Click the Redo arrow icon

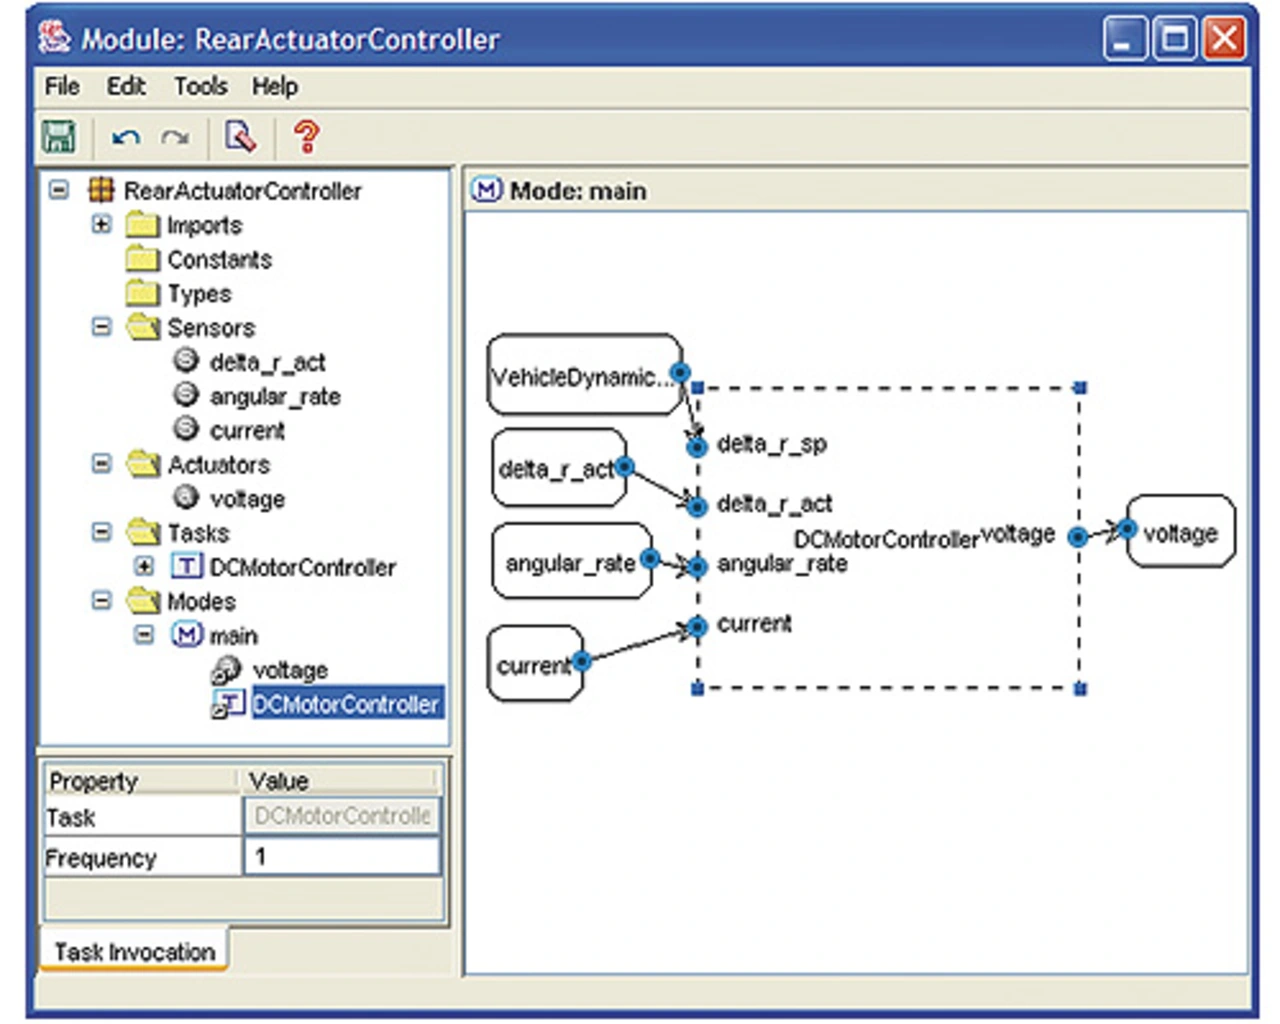point(176,137)
